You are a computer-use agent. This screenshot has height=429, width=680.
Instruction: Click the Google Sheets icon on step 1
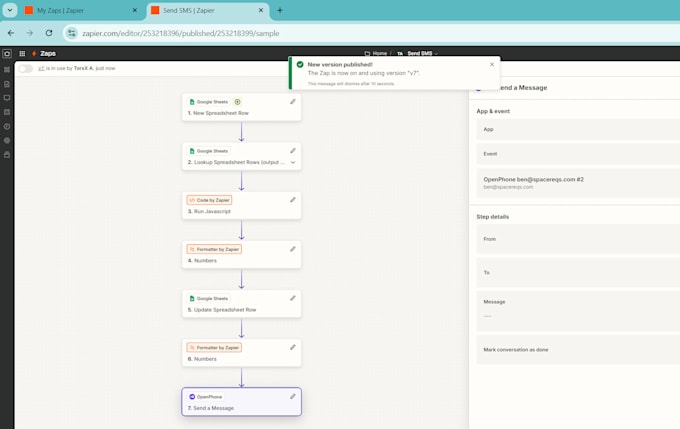coord(192,102)
